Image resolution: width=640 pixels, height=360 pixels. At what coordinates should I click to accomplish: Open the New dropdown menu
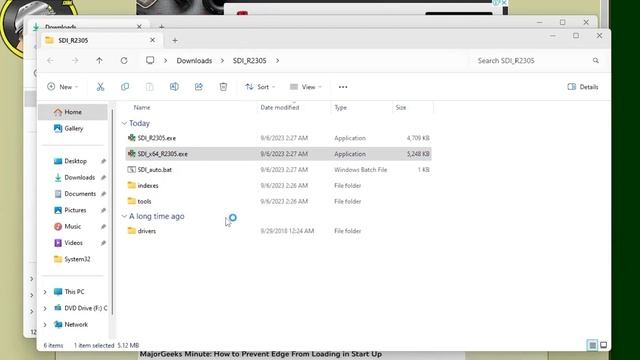pos(62,87)
